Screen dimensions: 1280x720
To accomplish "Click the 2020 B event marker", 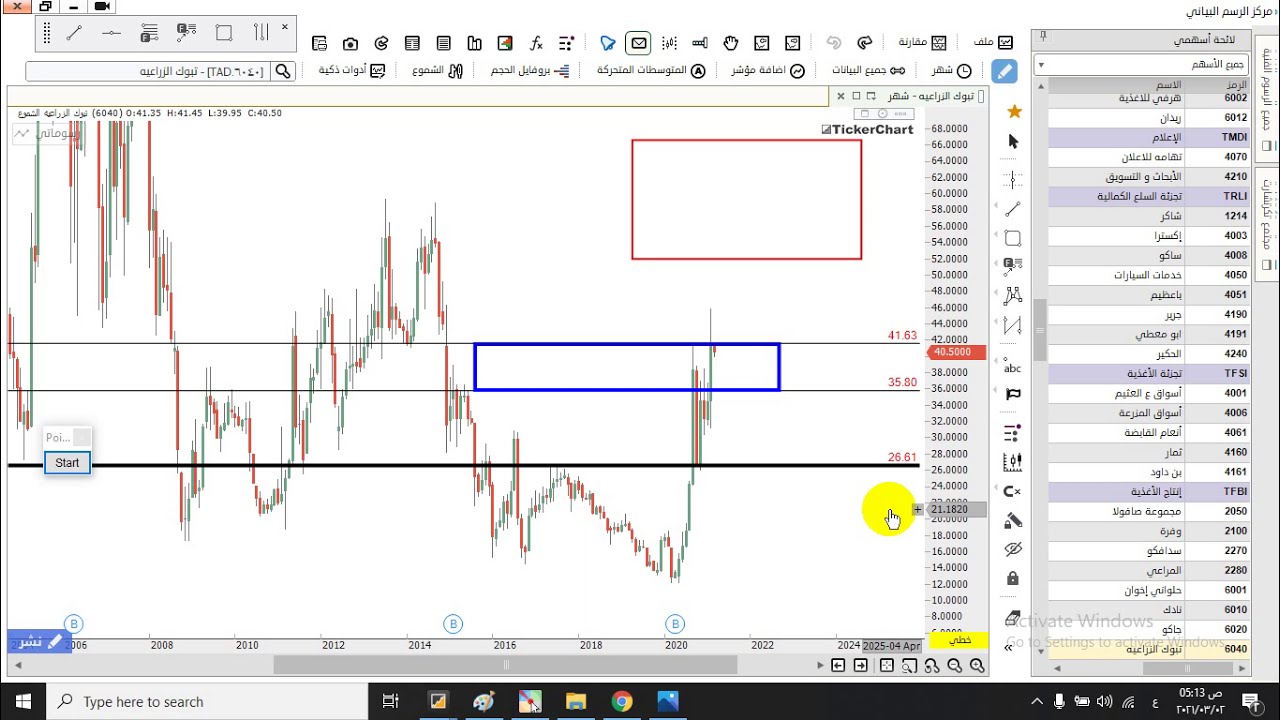I will pos(675,624).
